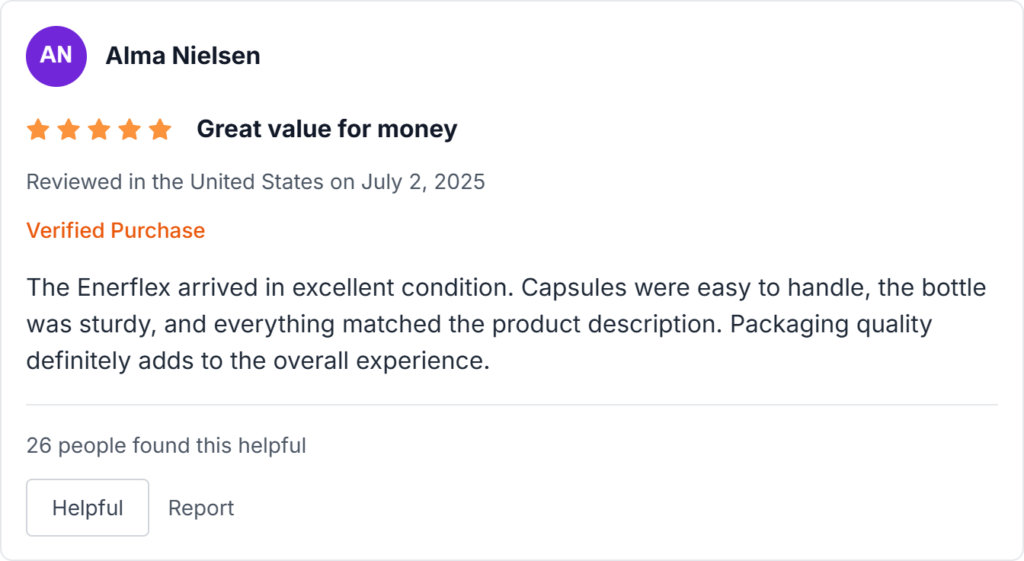This screenshot has width=1024, height=561.
Task: Click the Verified Purchase label
Action: 115,230
